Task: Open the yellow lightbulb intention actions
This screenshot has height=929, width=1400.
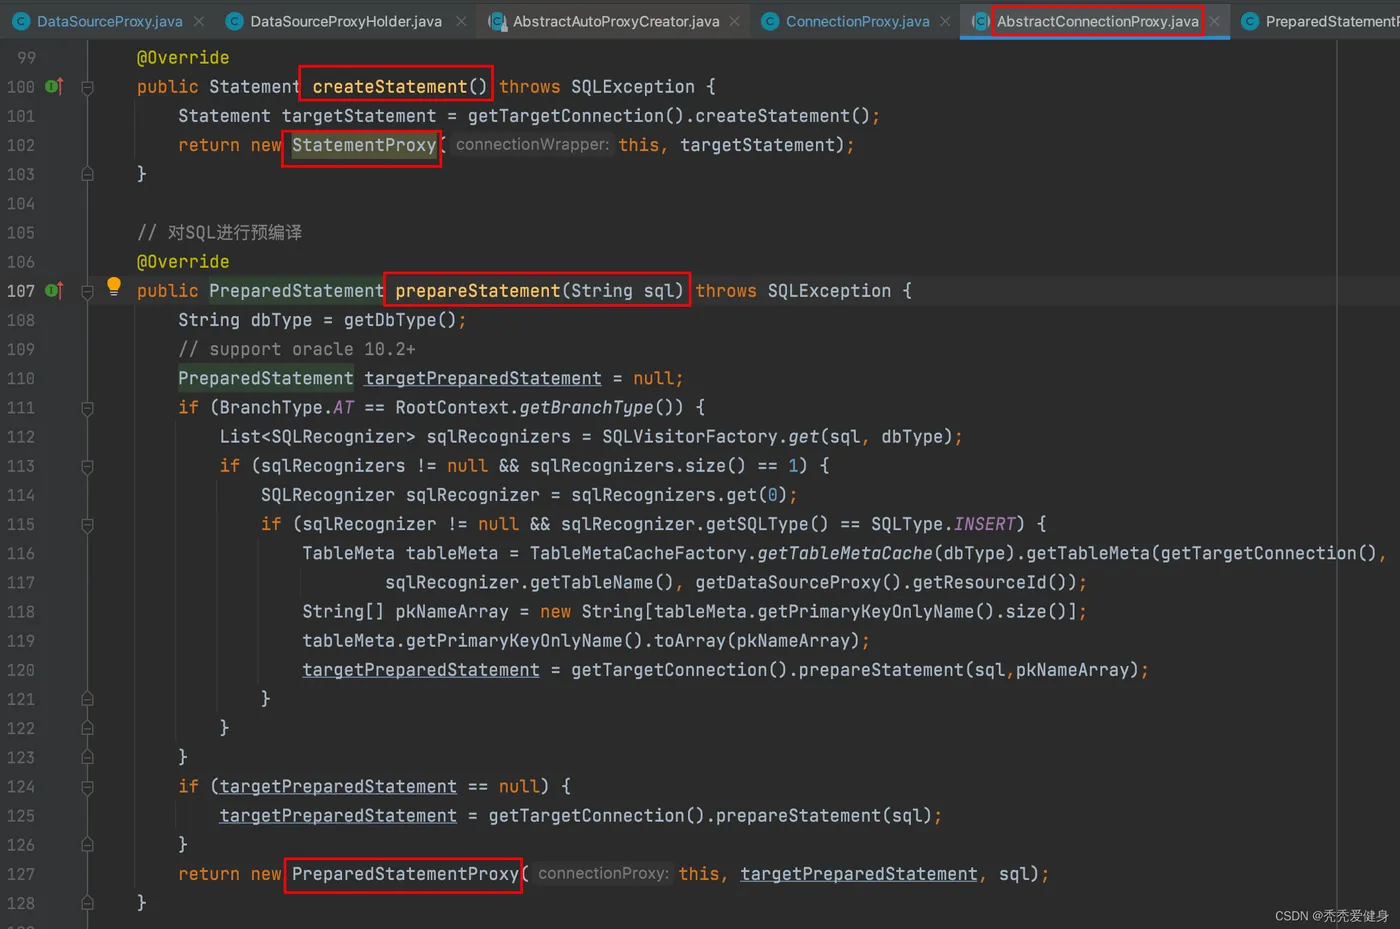Action: click(x=114, y=287)
